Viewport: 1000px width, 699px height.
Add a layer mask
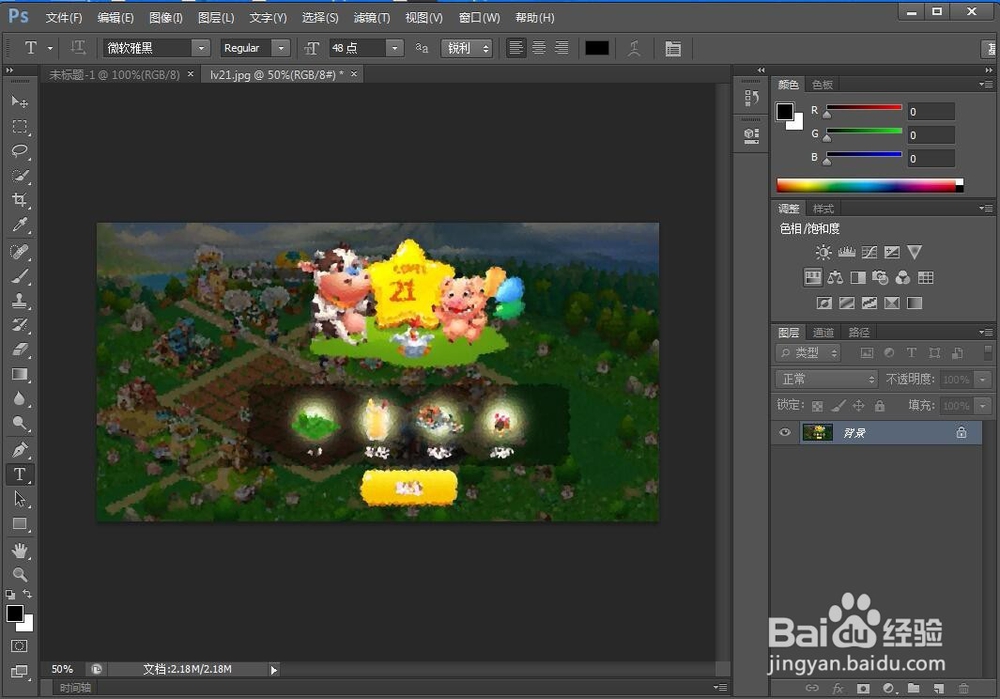coord(863,688)
